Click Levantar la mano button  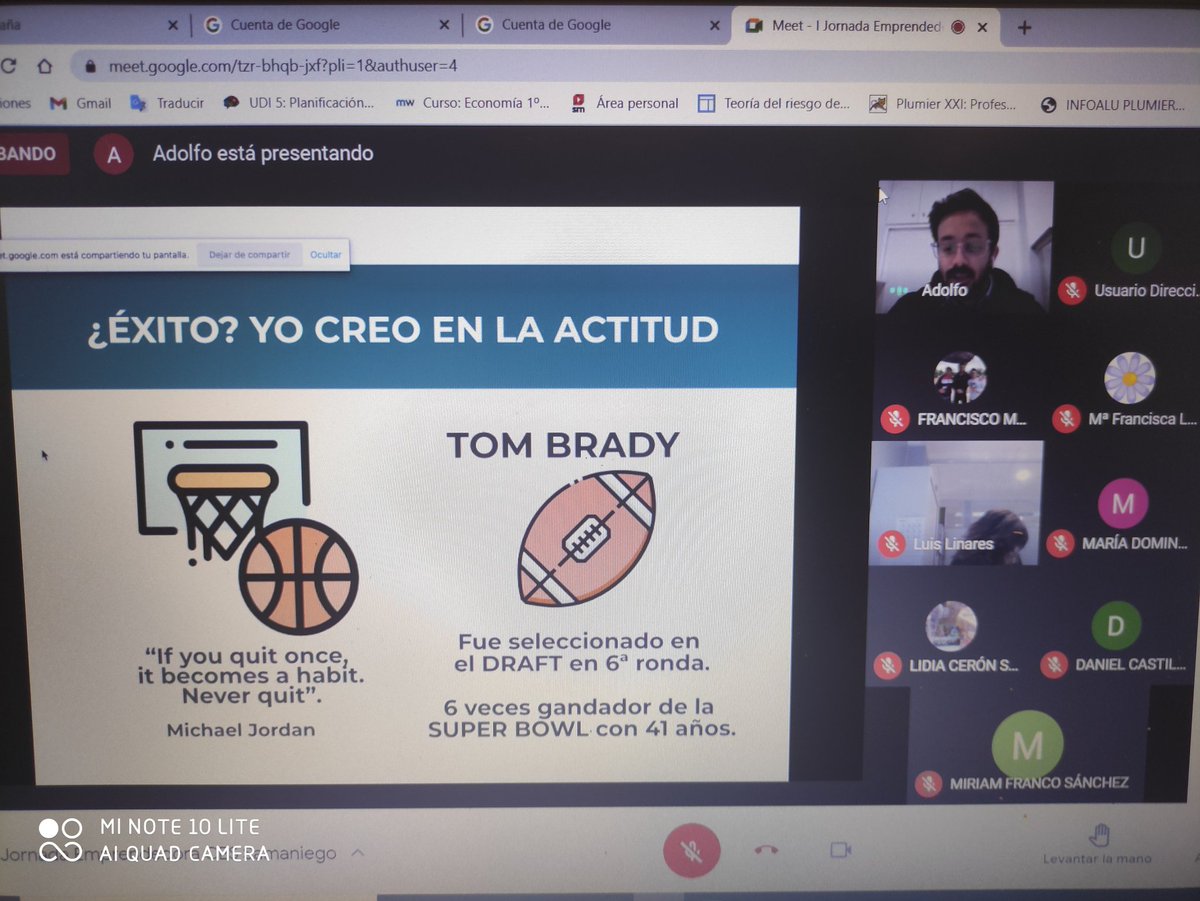pos(1098,843)
